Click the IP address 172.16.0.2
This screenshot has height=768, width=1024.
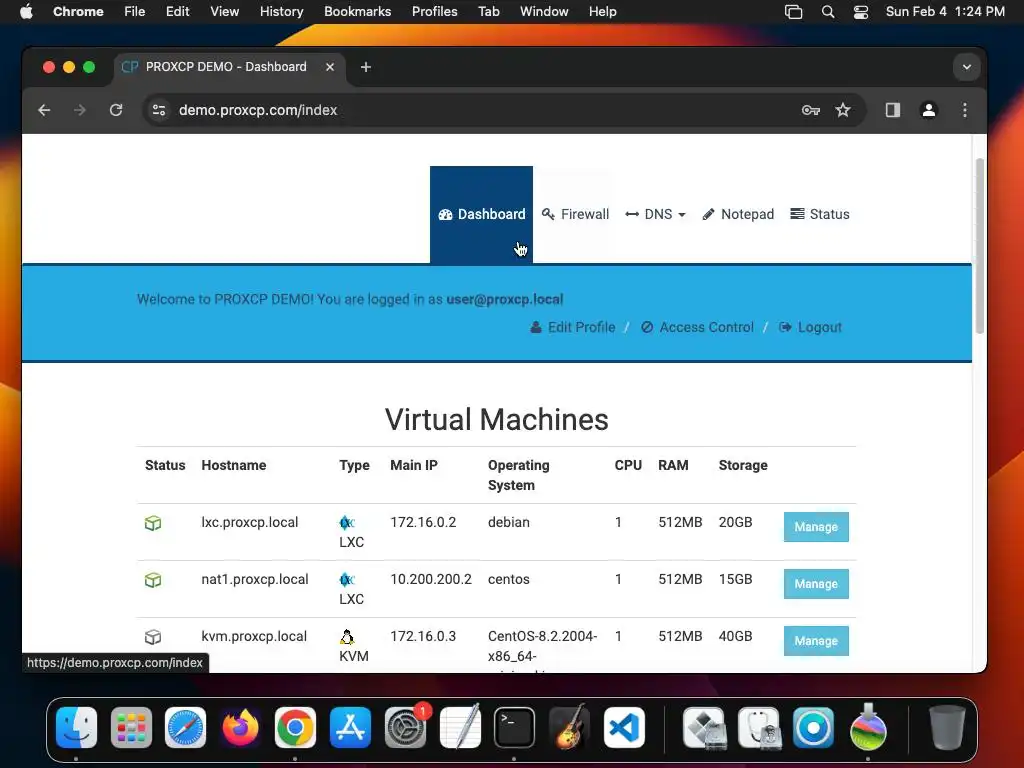(x=423, y=522)
